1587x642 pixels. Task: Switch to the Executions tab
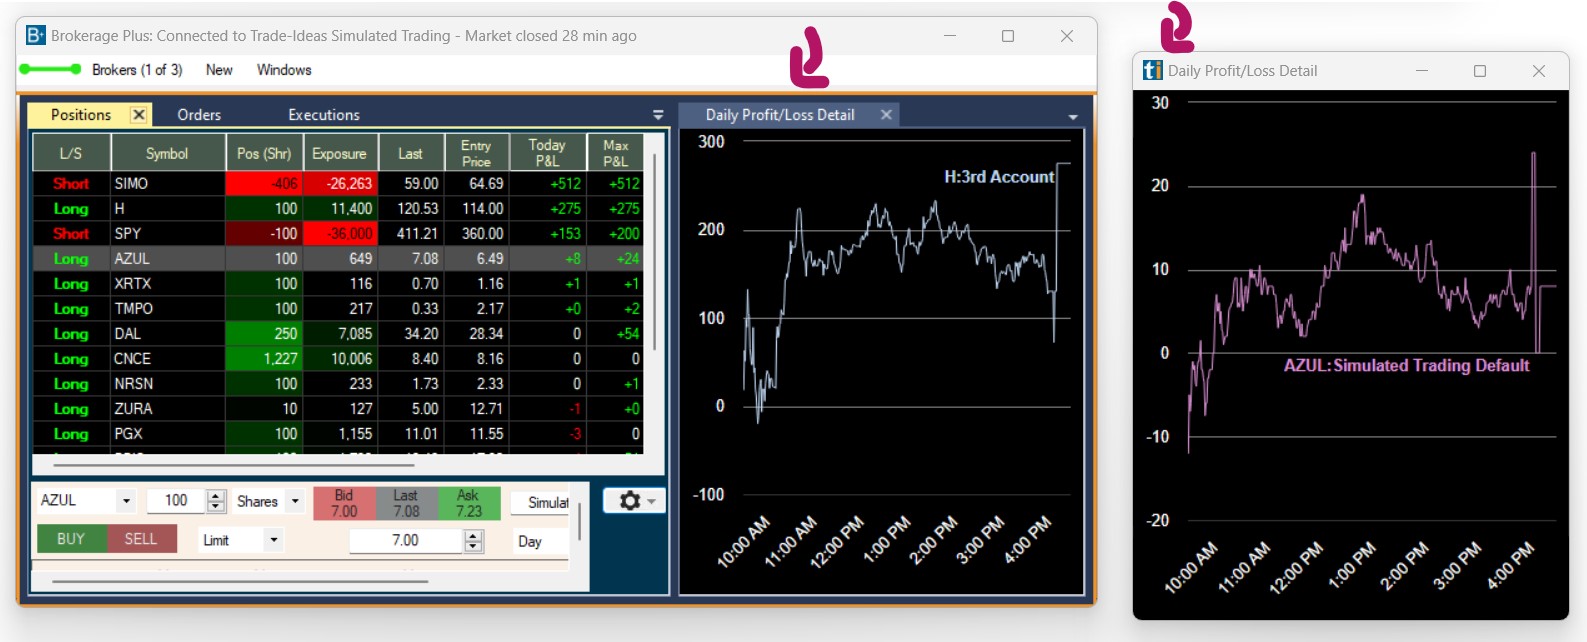pos(323,115)
